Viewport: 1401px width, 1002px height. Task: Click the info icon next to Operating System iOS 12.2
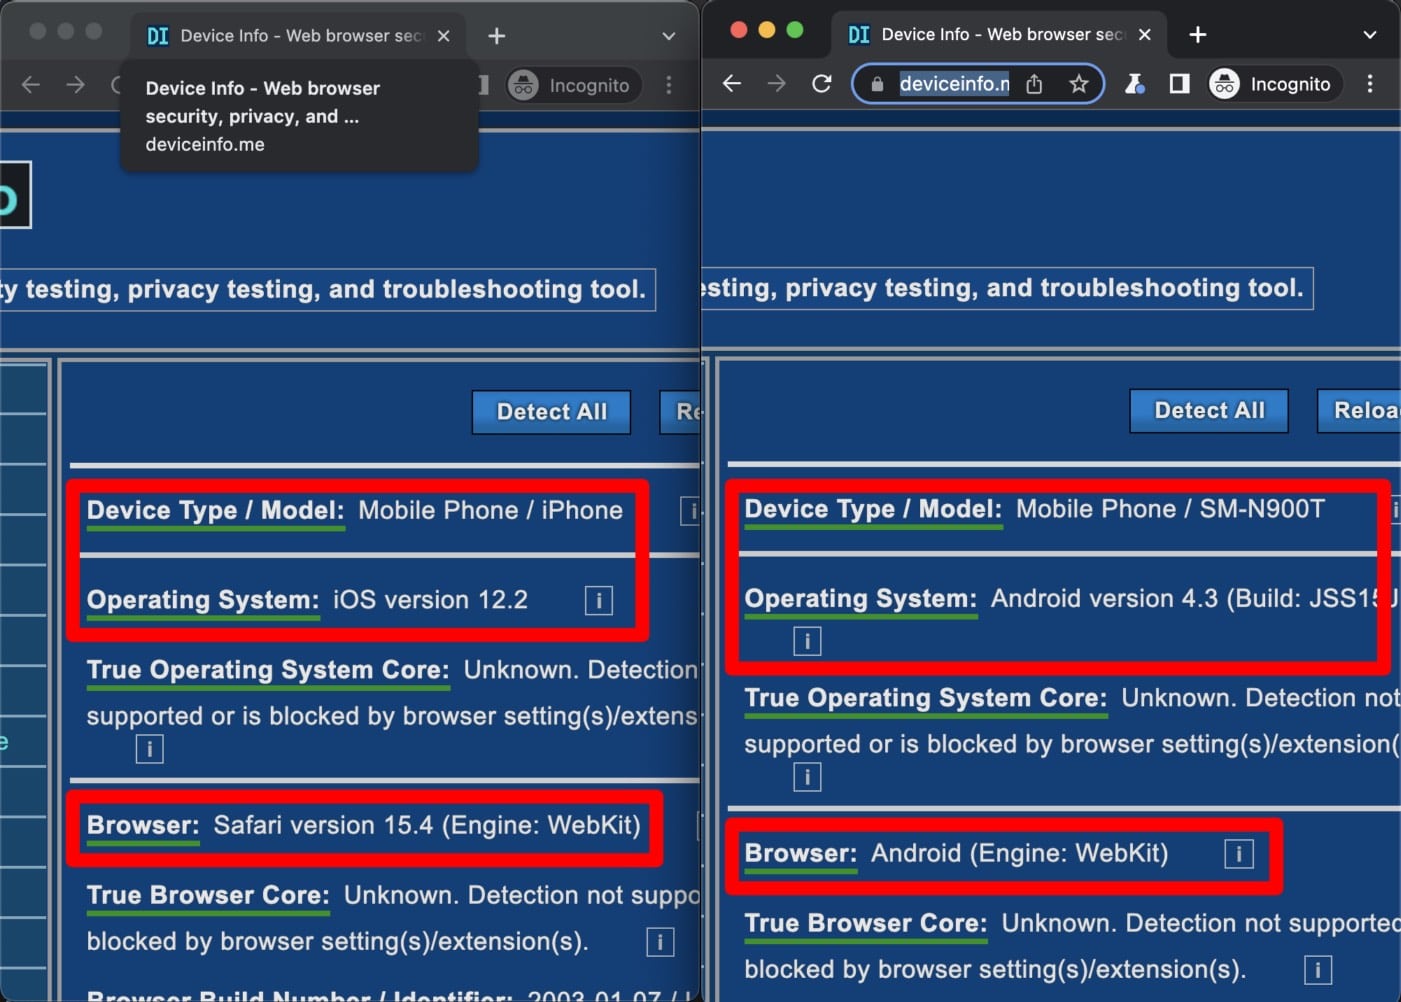597,600
